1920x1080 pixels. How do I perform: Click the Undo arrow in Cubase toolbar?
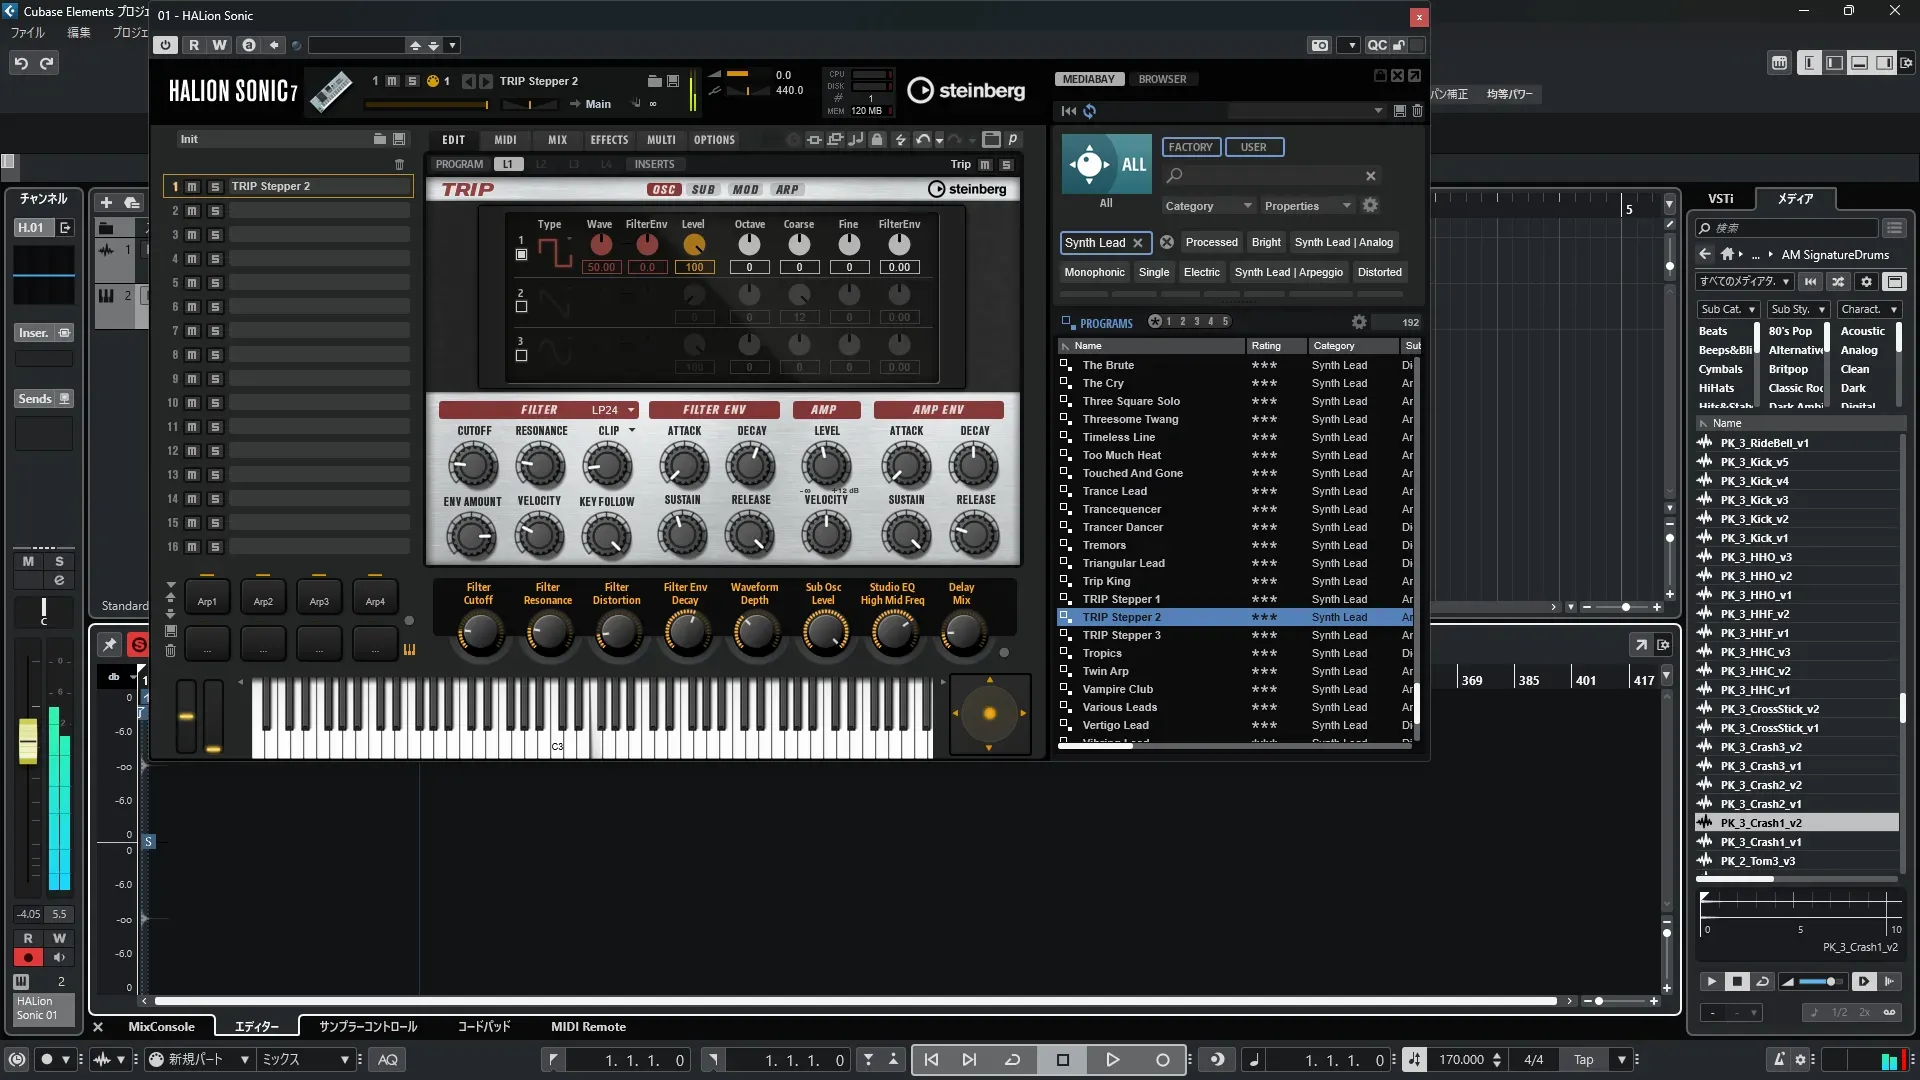[x=21, y=63]
